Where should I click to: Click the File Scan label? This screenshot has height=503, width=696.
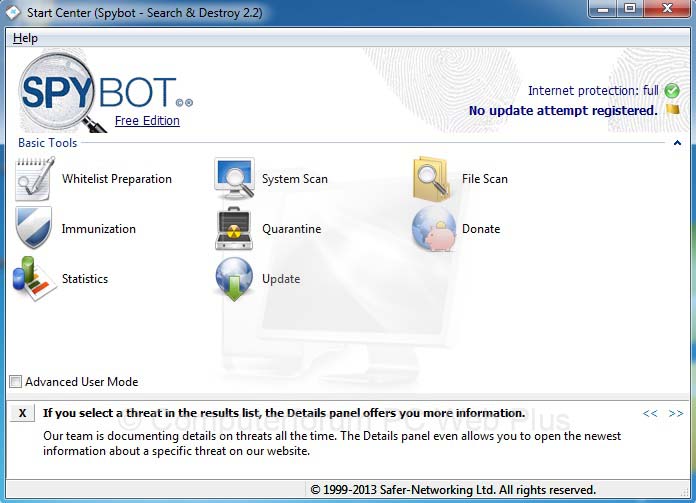pyautogui.click(x=485, y=179)
